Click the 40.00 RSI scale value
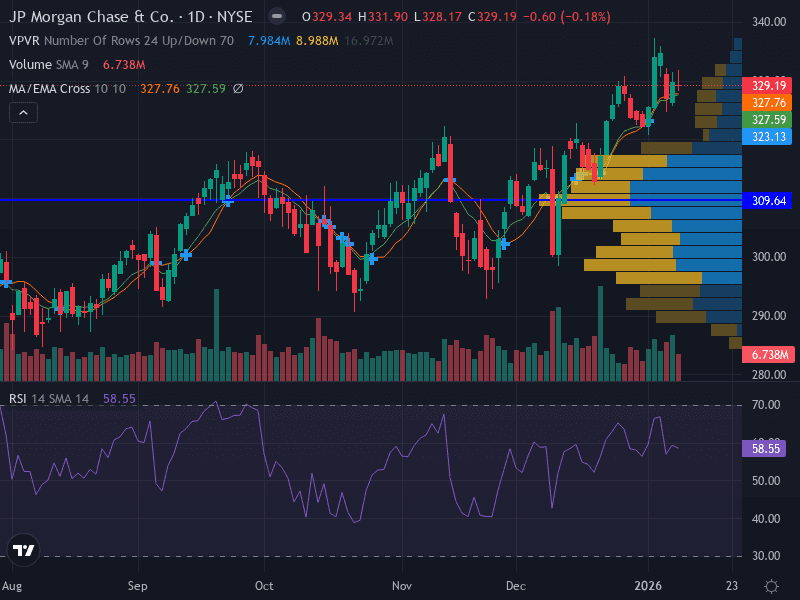This screenshot has height=600, width=800. pos(766,519)
